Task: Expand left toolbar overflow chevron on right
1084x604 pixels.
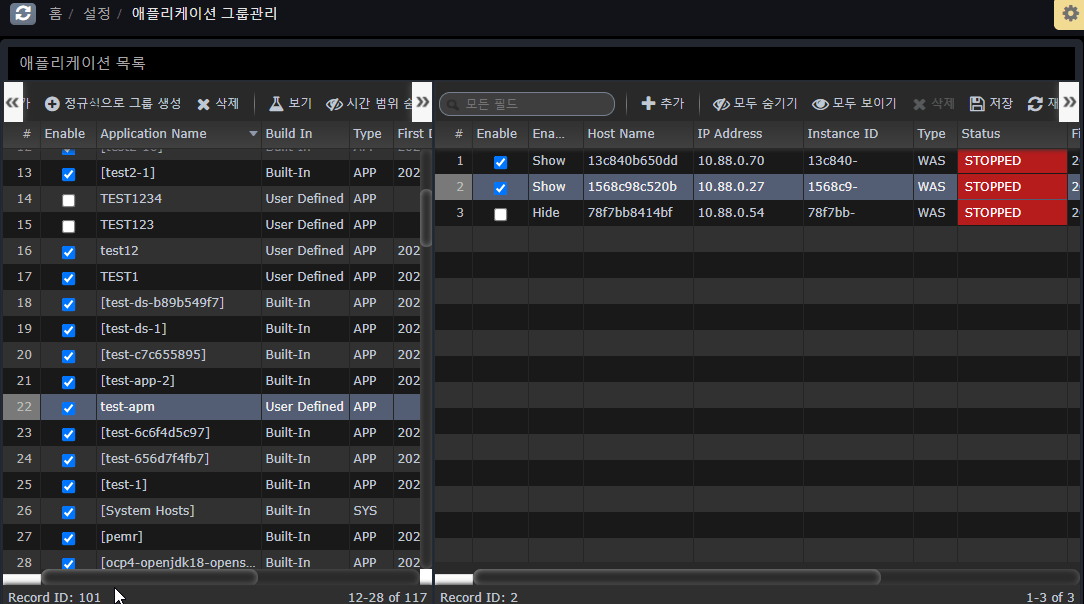Action: [422, 103]
